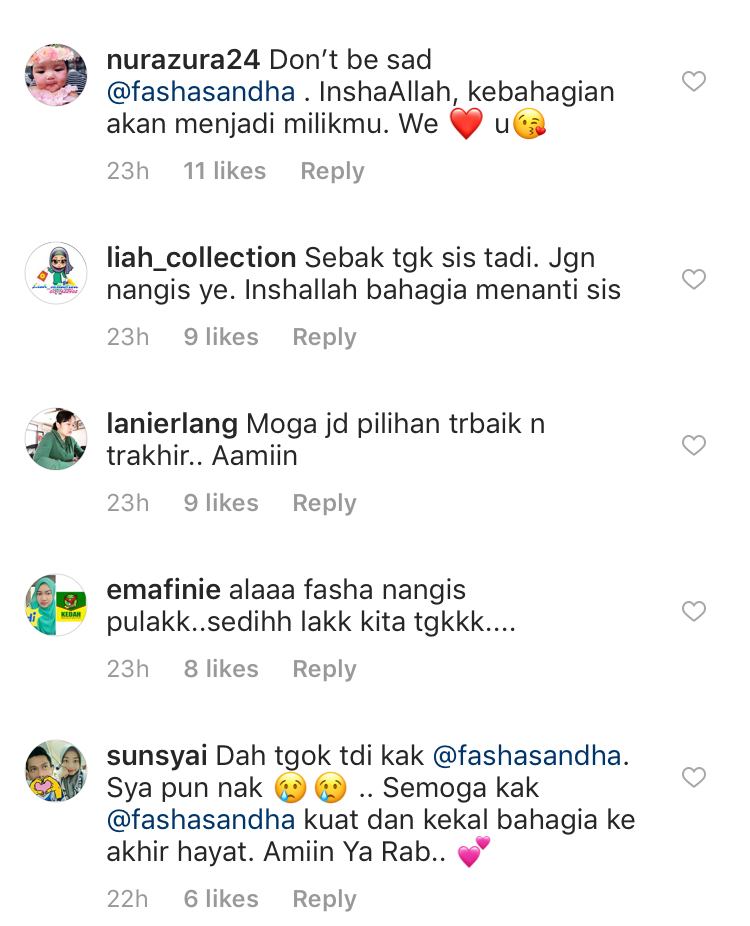Open the nurazura24 username link

coord(183,59)
